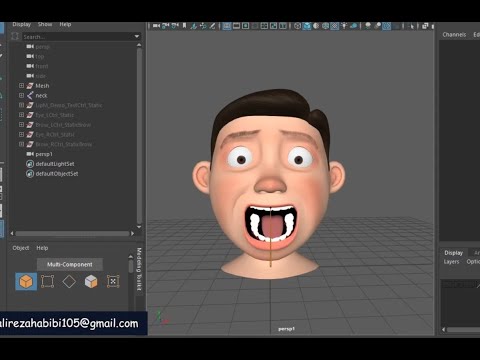Image resolution: width=480 pixels, height=360 pixels.
Task: Select Vertex selection mode icon
Action: 47,282
